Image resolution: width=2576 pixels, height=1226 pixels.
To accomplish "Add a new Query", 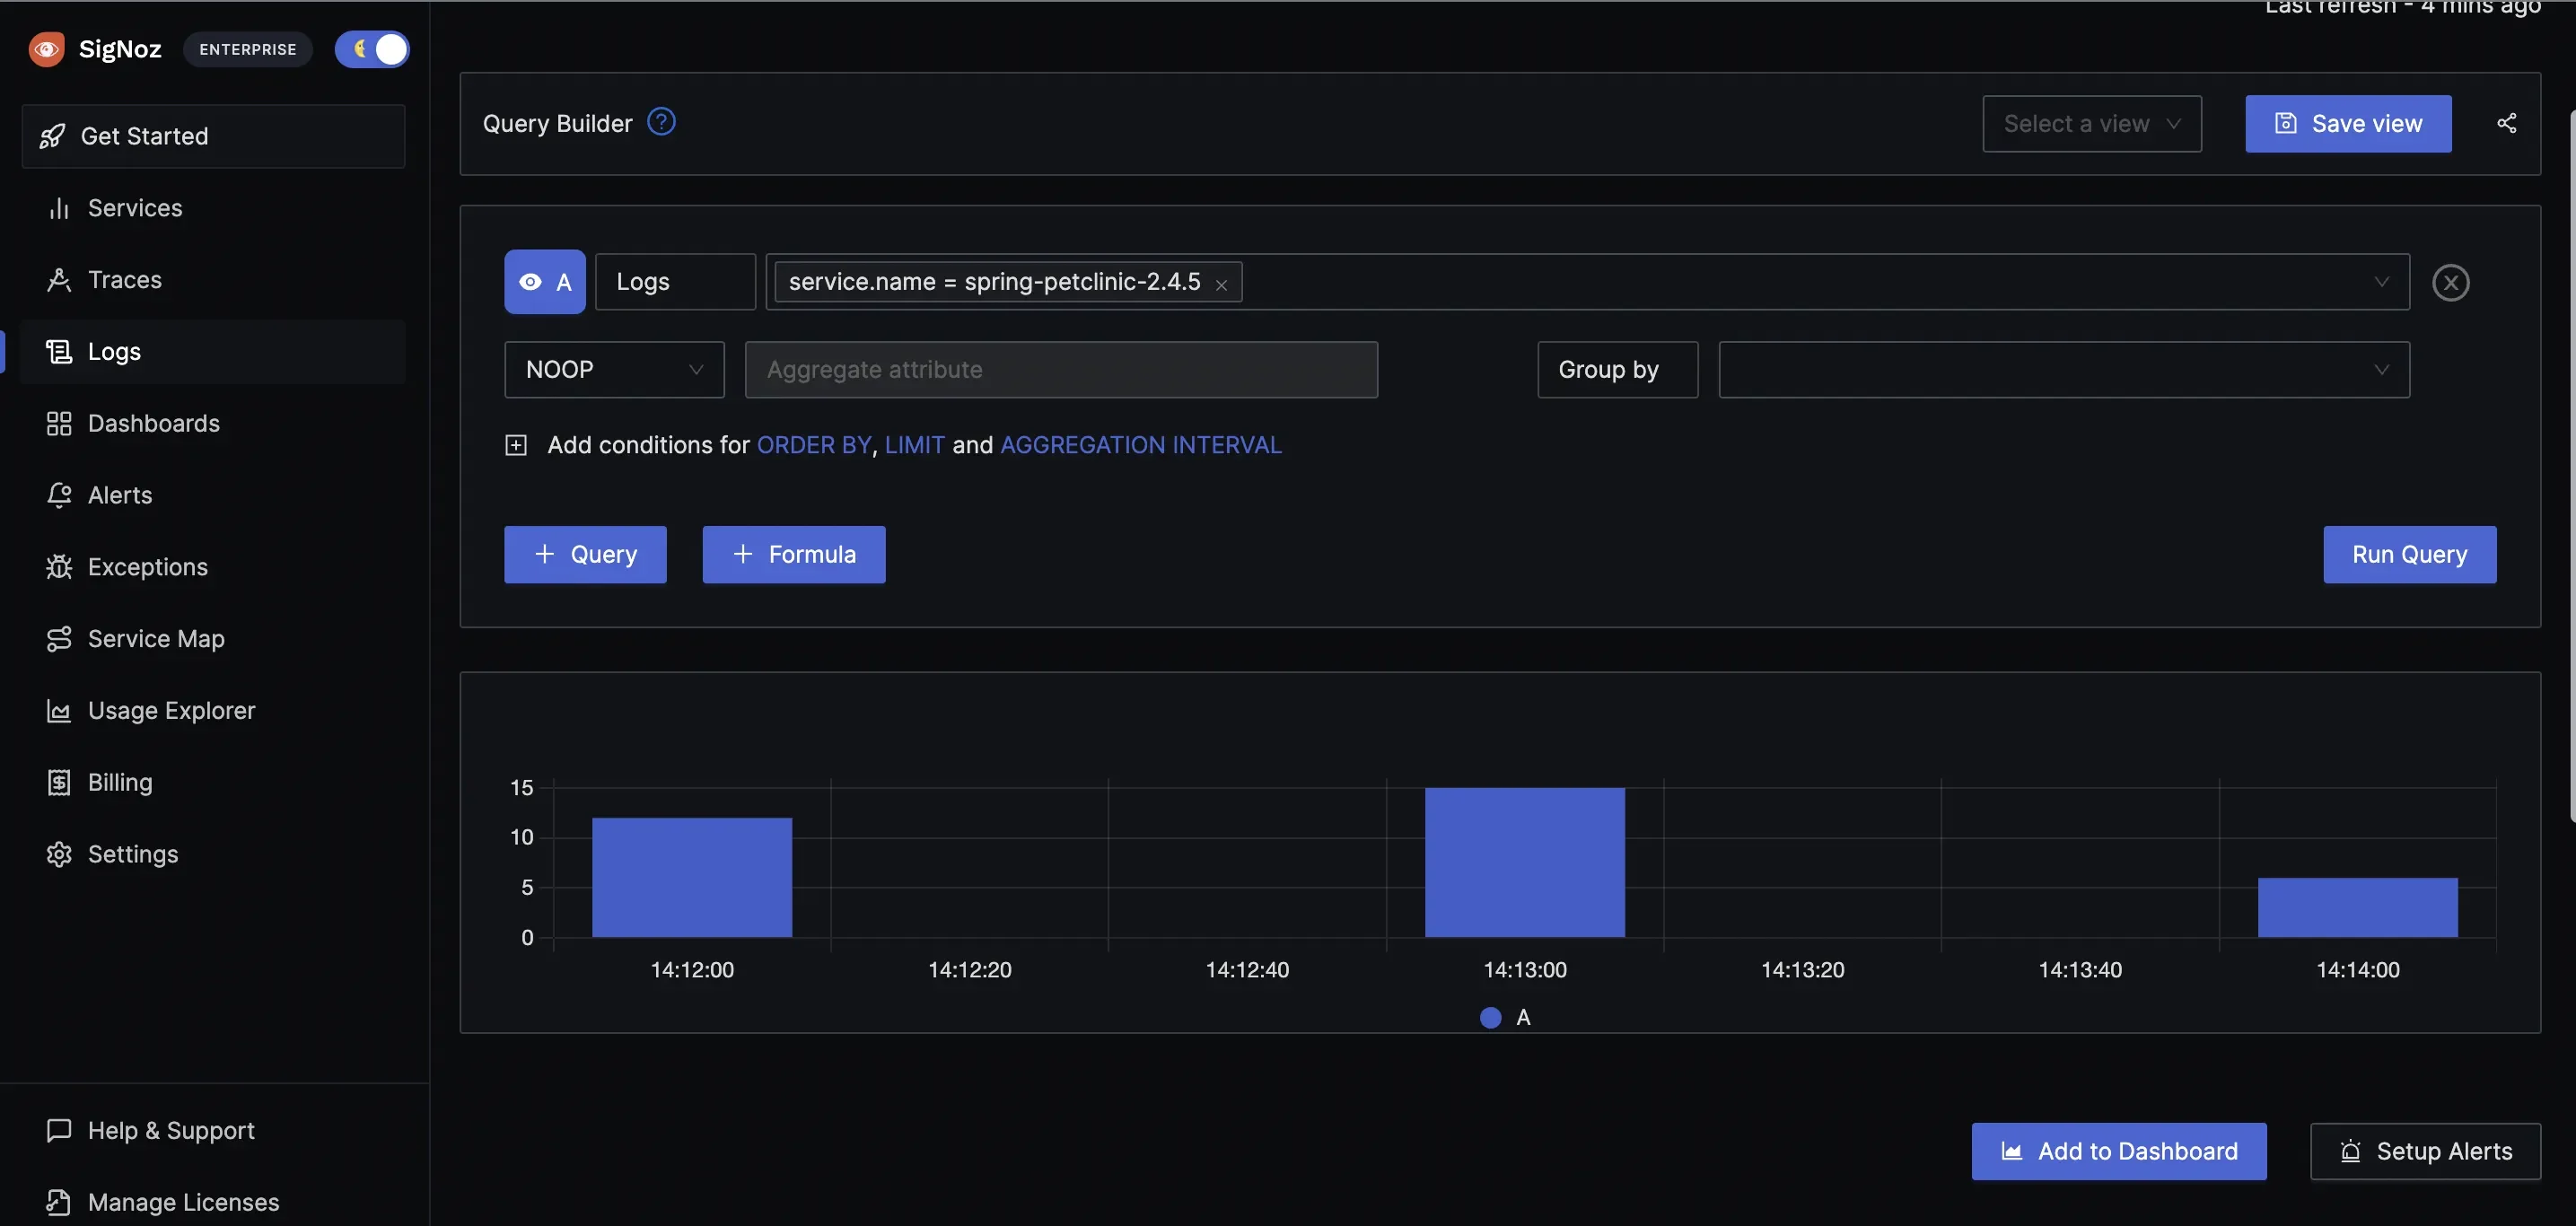I will (x=585, y=555).
